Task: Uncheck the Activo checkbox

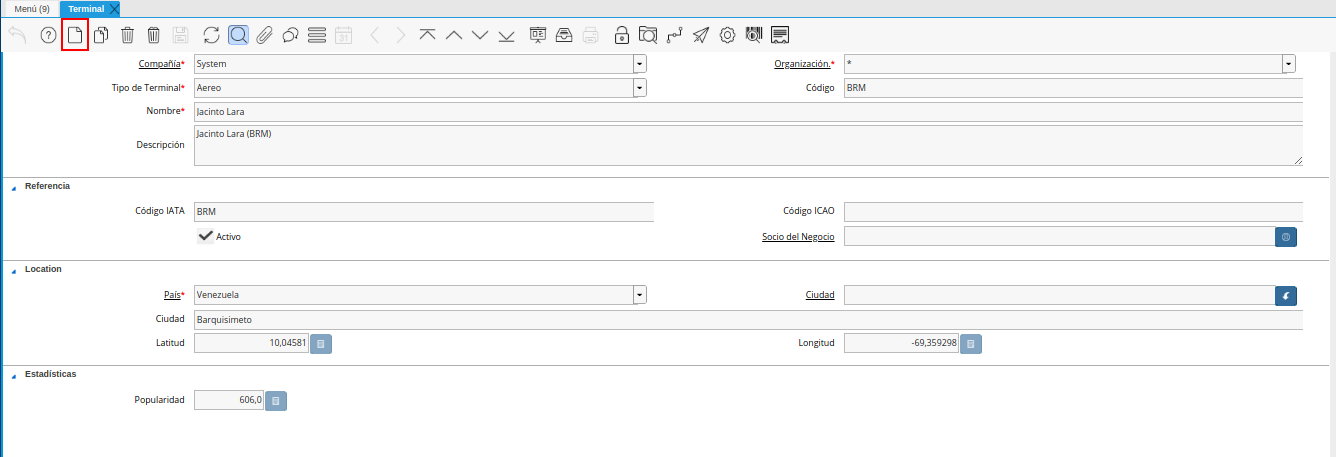Action: click(206, 236)
